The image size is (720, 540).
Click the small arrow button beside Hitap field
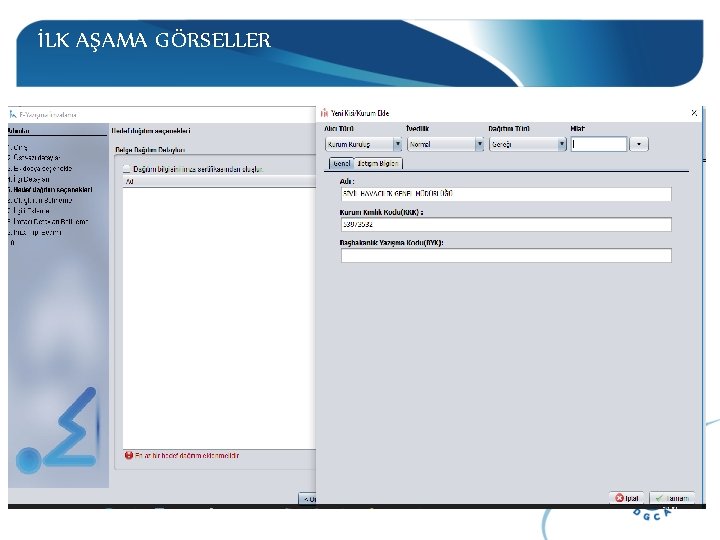638,144
